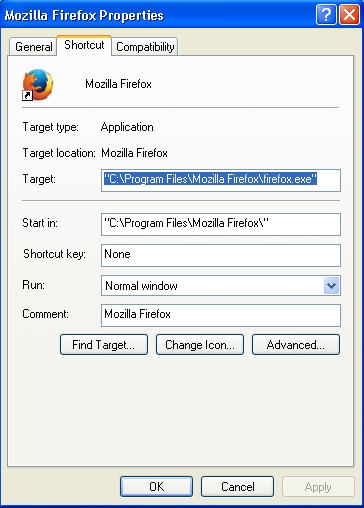Confirm with the OK button
Viewport: 364px width, 508px height.
156,487
